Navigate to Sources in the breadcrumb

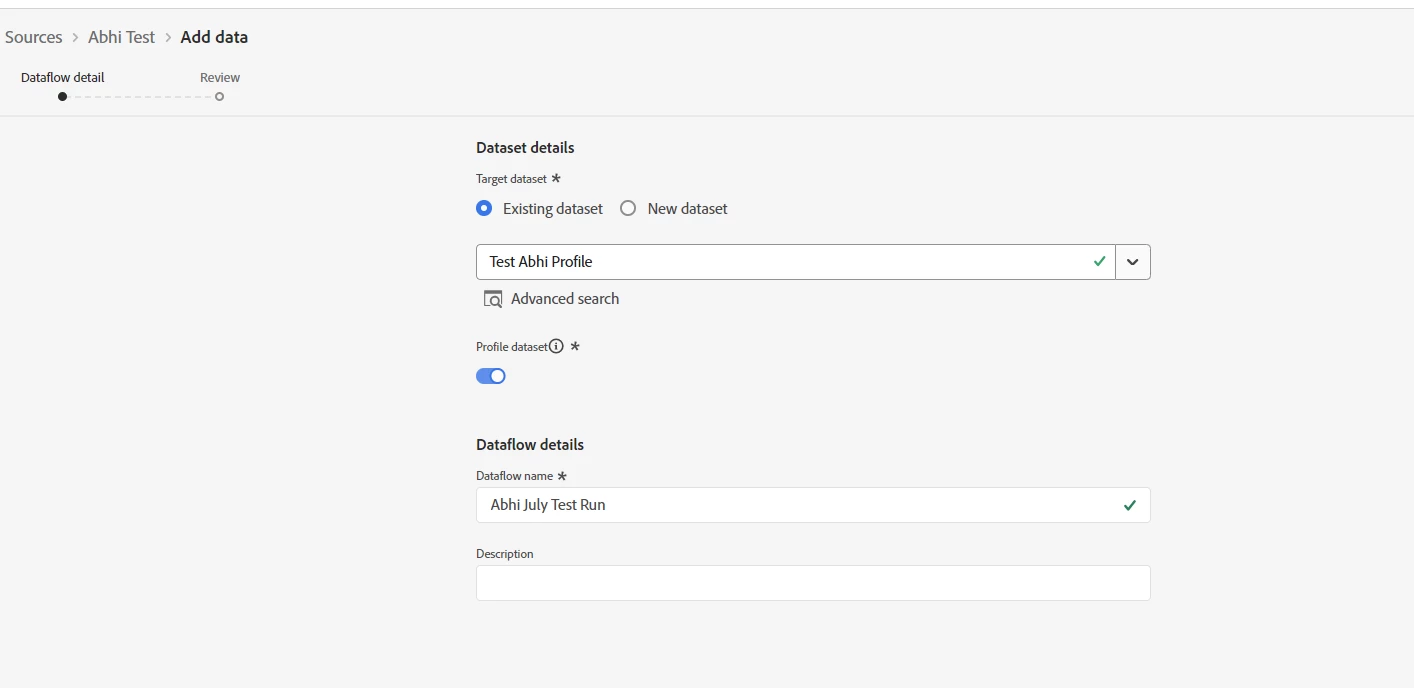pyautogui.click(x=34, y=37)
